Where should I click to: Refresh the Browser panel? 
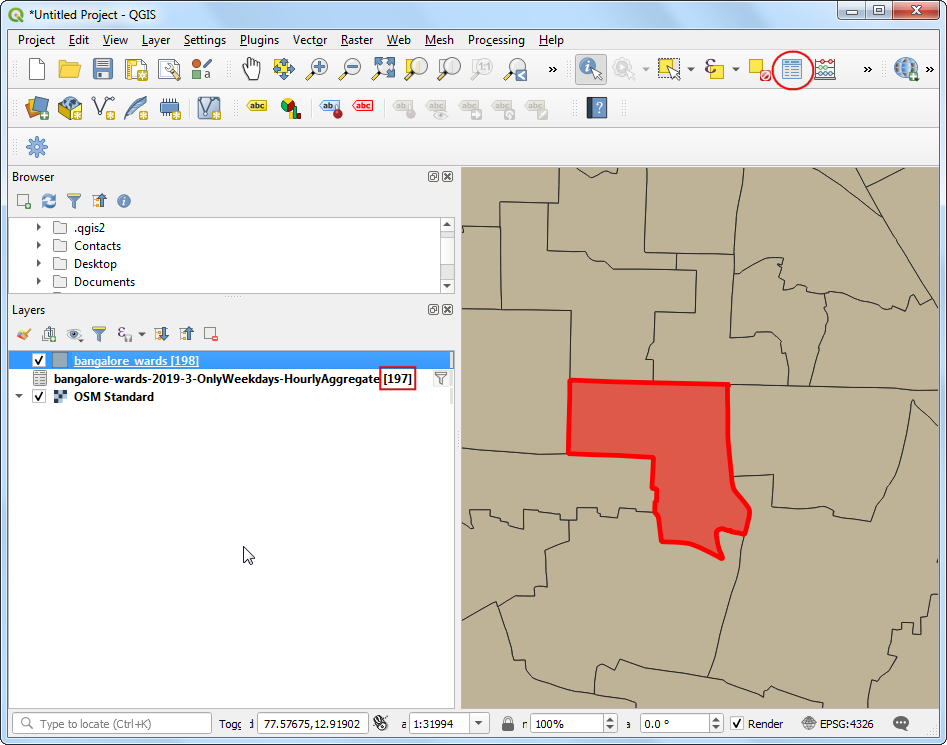pyautogui.click(x=49, y=201)
